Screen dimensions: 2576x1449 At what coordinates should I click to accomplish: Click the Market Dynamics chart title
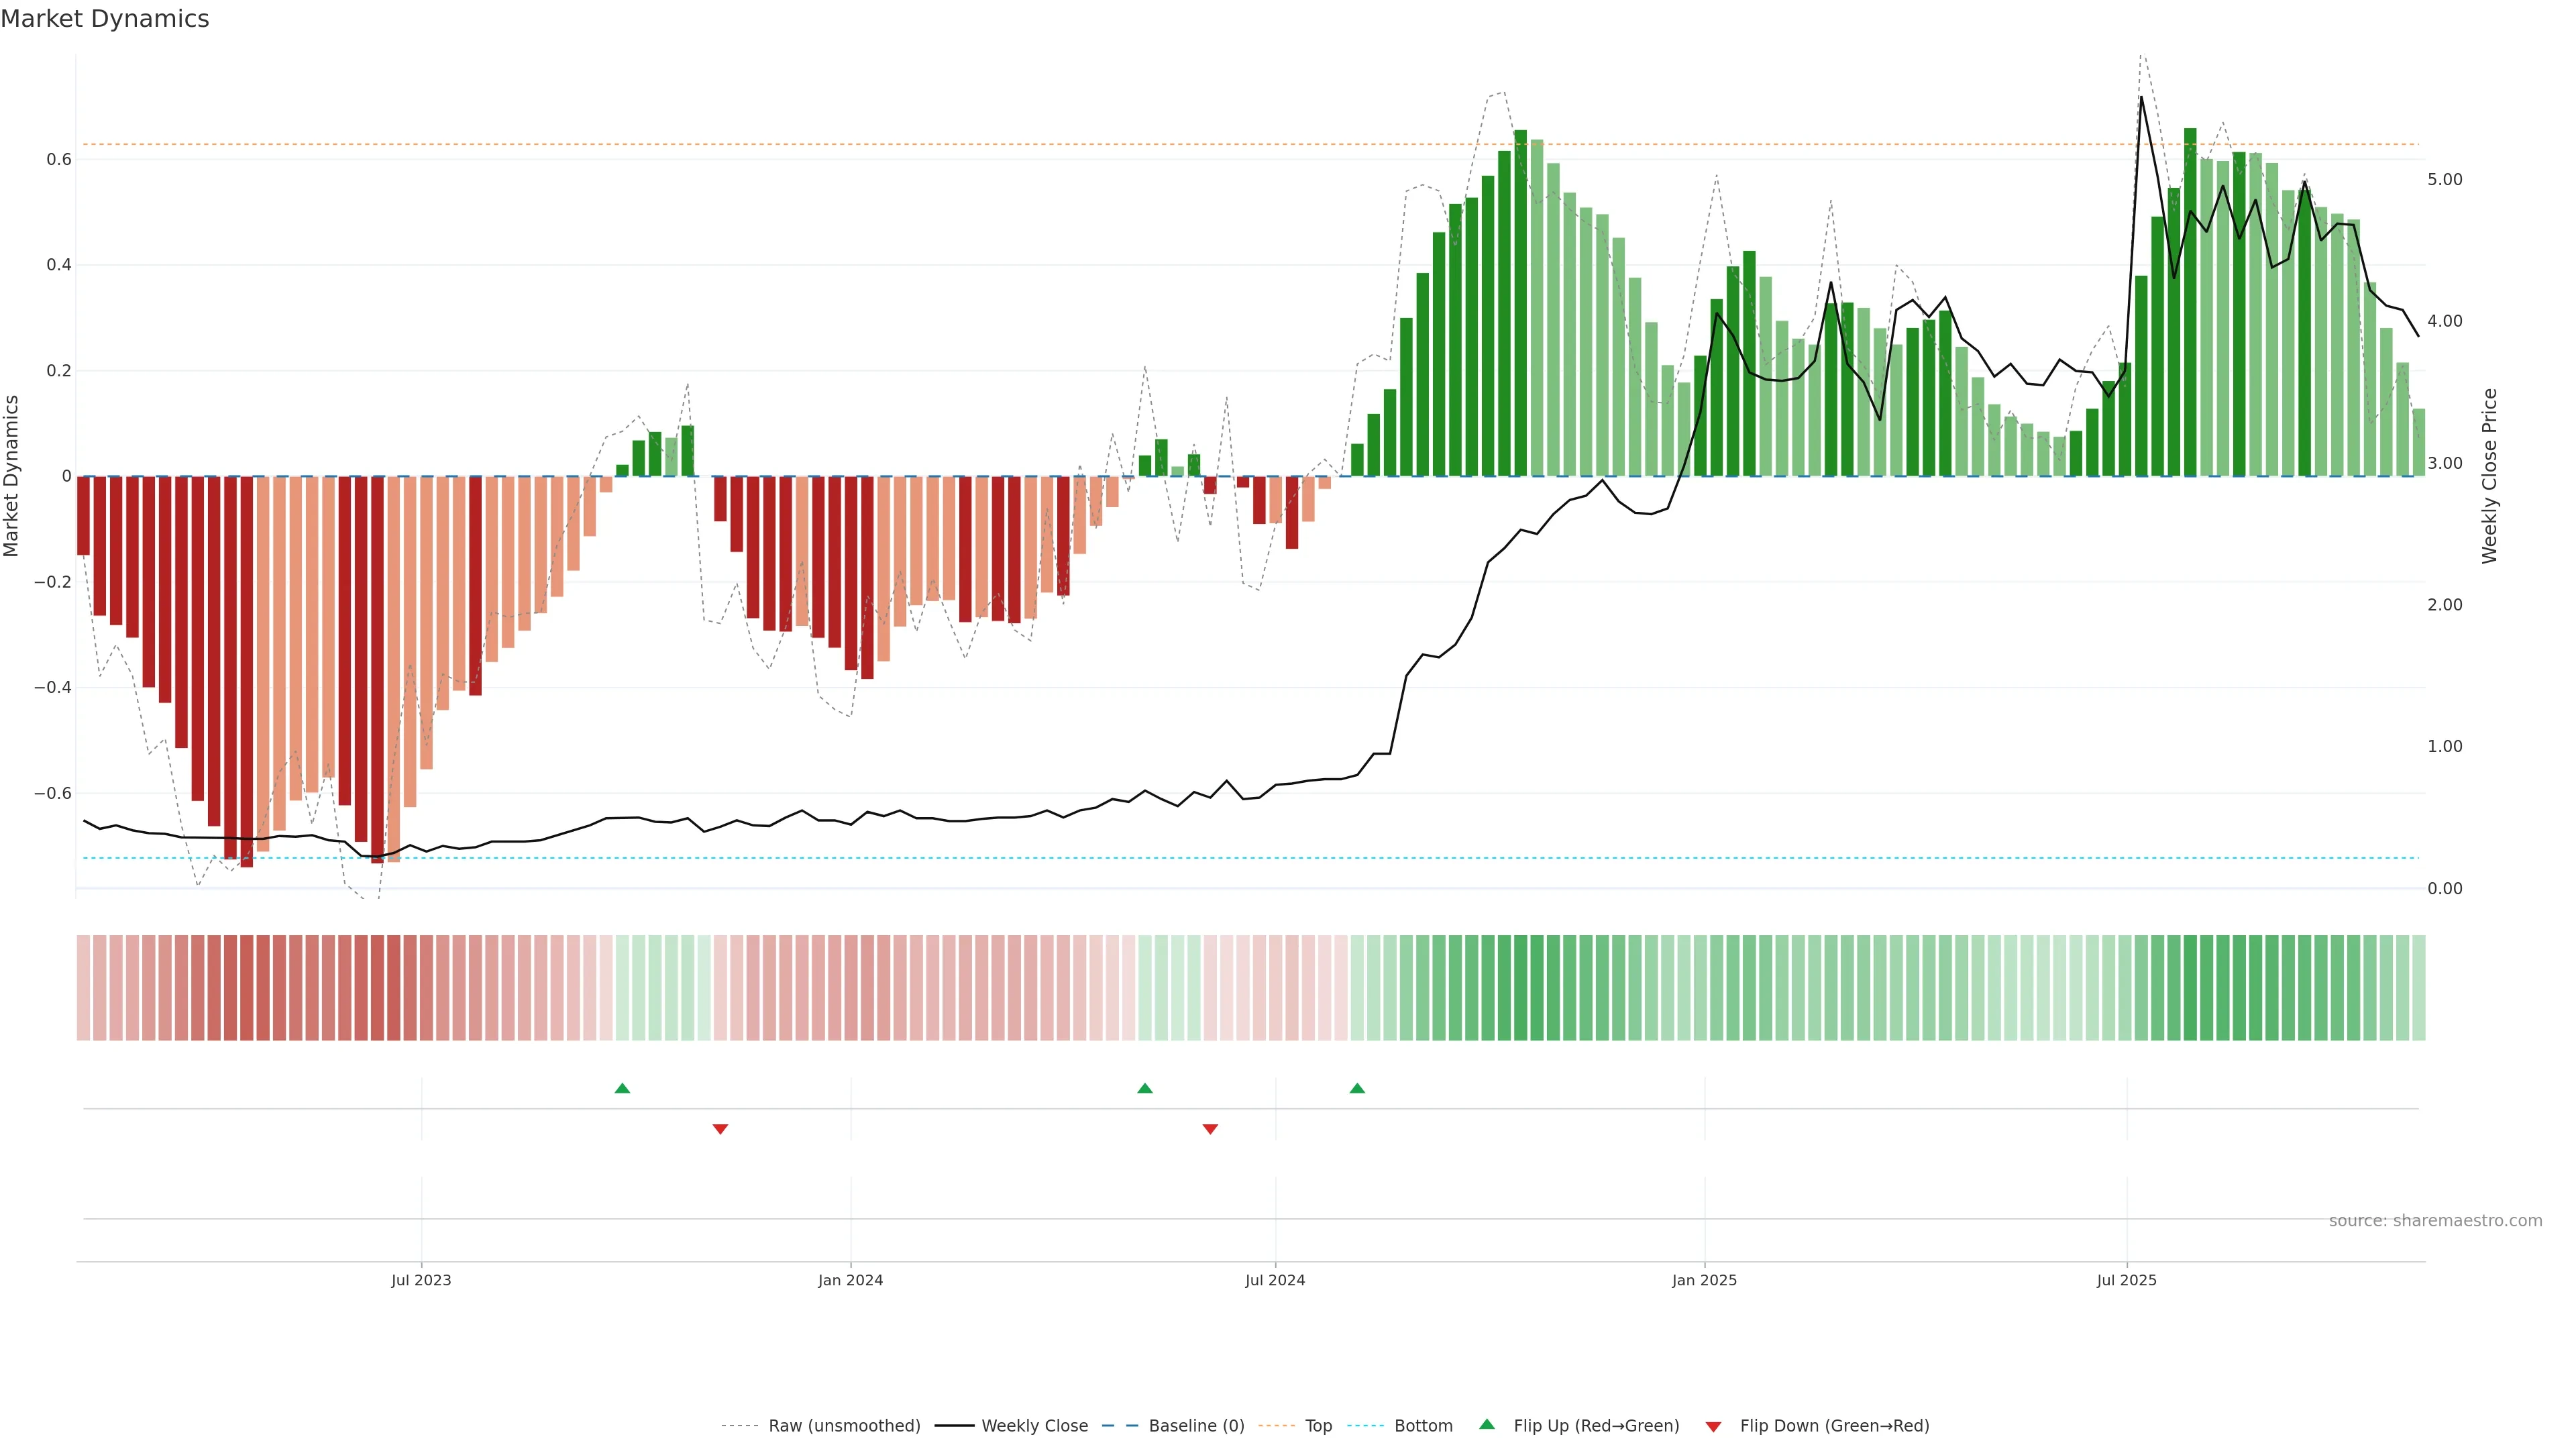coord(105,19)
